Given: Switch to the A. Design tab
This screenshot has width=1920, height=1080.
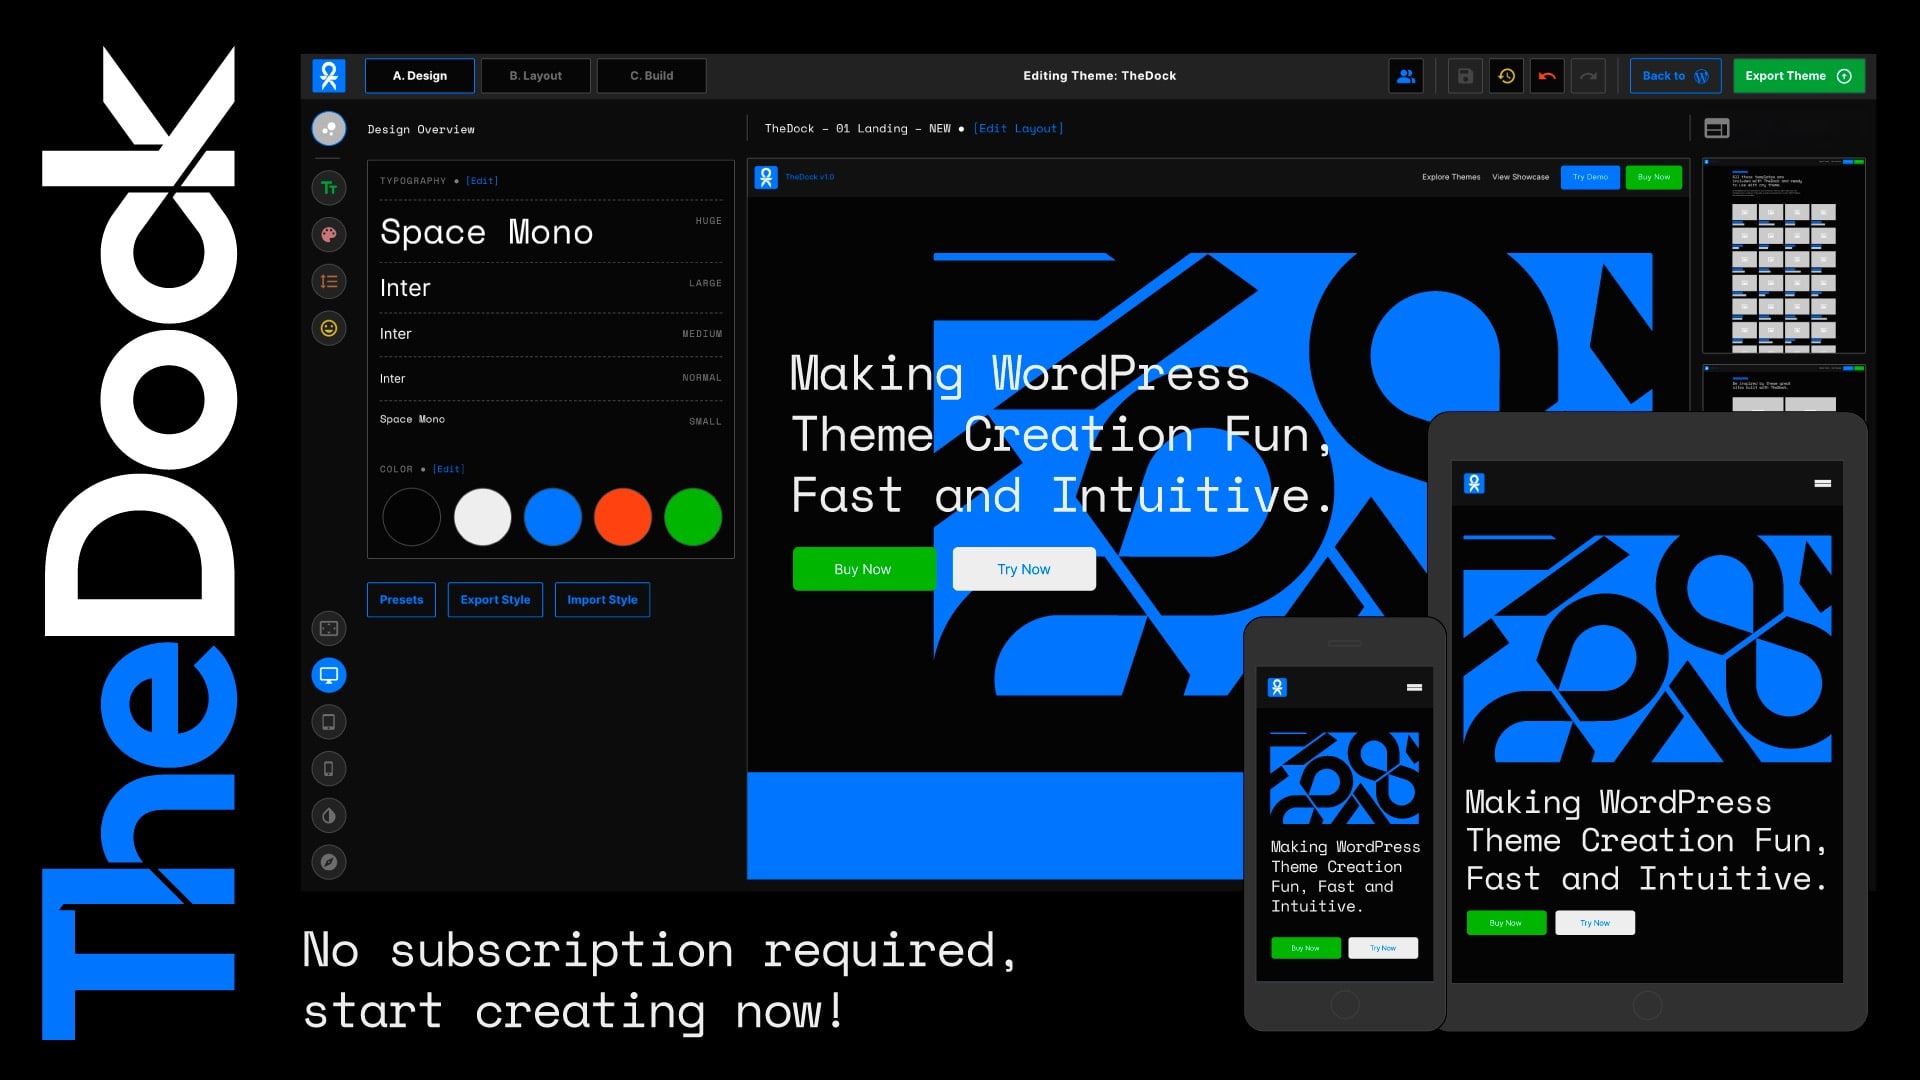Looking at the screenshot, I should tap(418, 75).
